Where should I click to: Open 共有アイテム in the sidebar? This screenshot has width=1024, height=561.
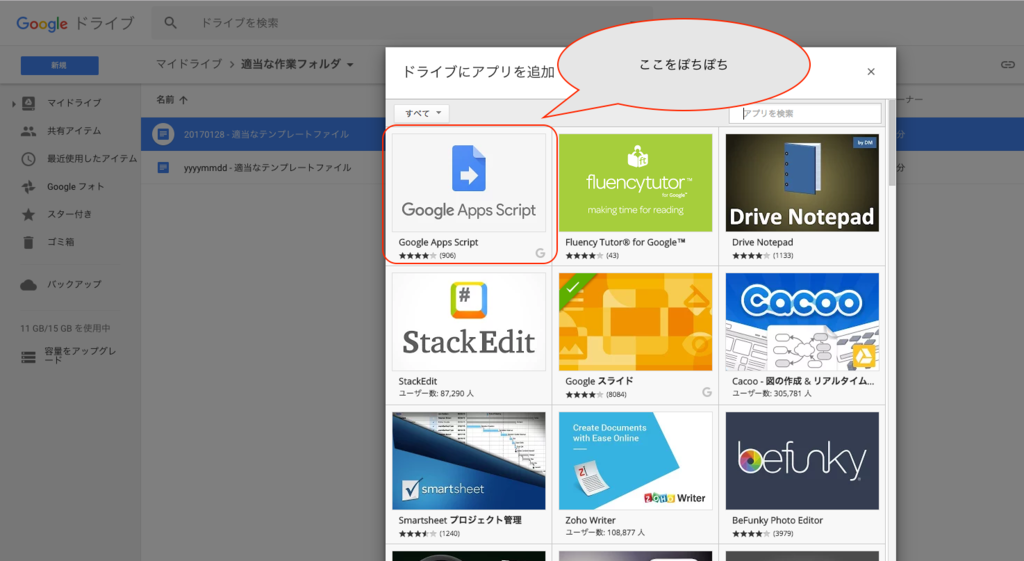tap(74, 131)
